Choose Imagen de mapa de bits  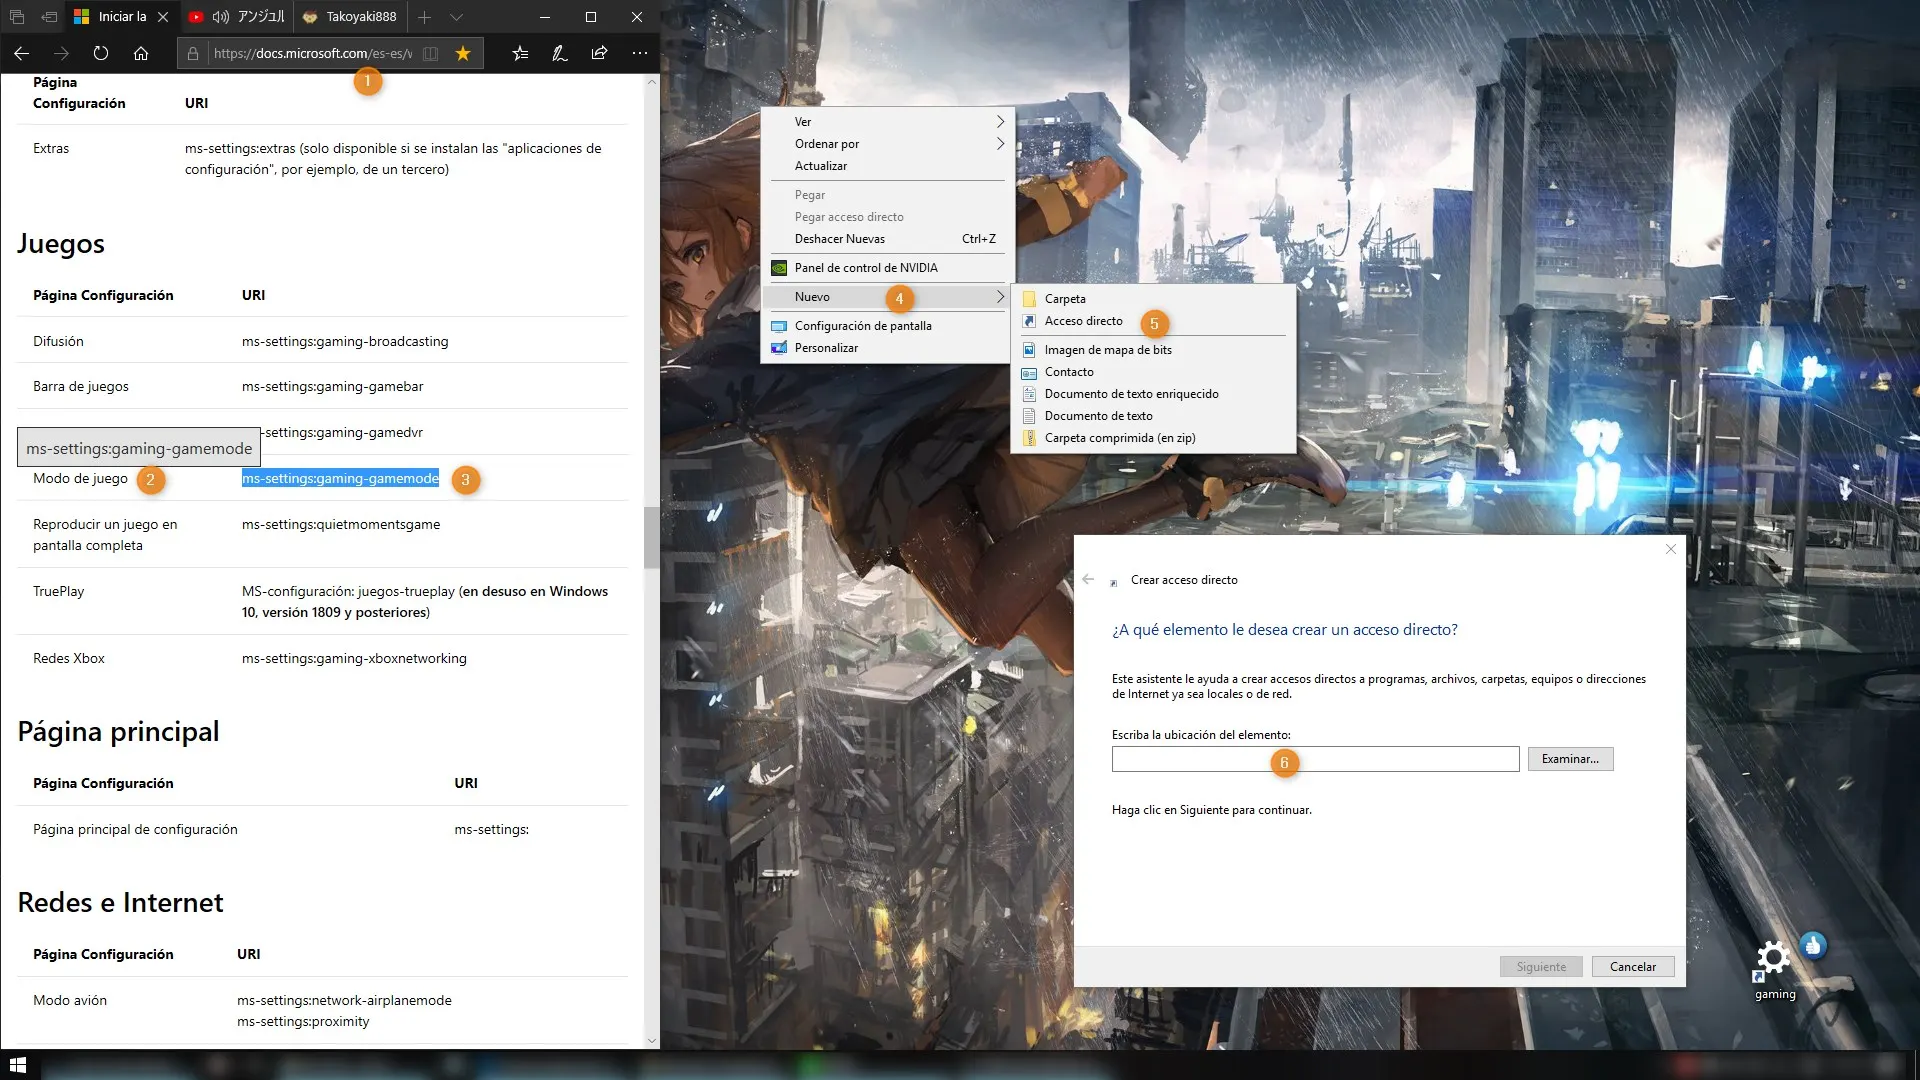(1154, 350)
